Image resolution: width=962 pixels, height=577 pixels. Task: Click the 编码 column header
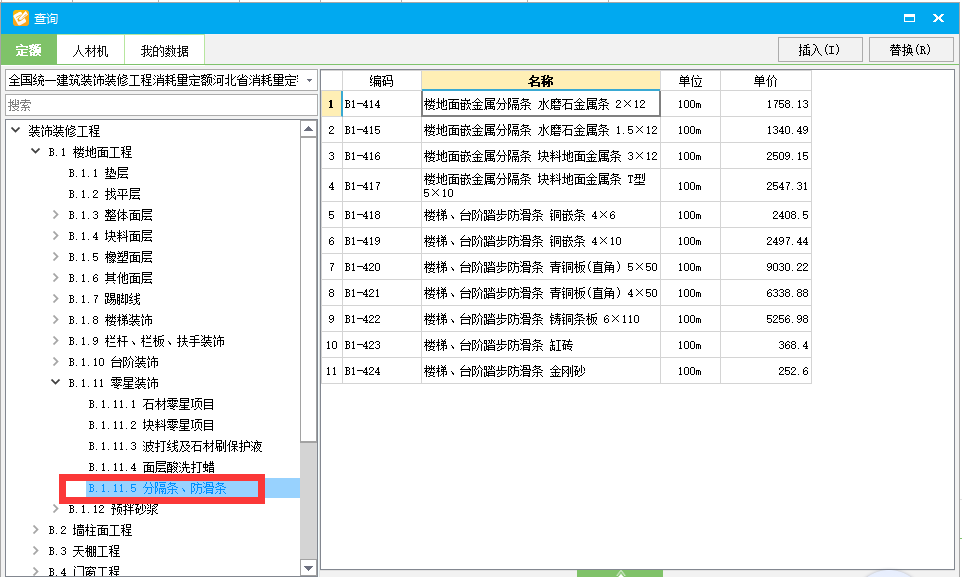tap(382, 80)
